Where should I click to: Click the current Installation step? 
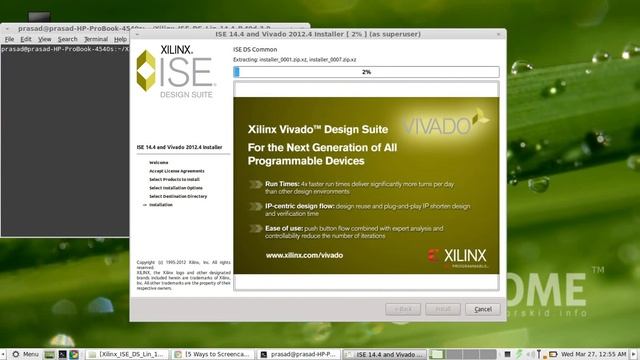click(x=161, y=205)
